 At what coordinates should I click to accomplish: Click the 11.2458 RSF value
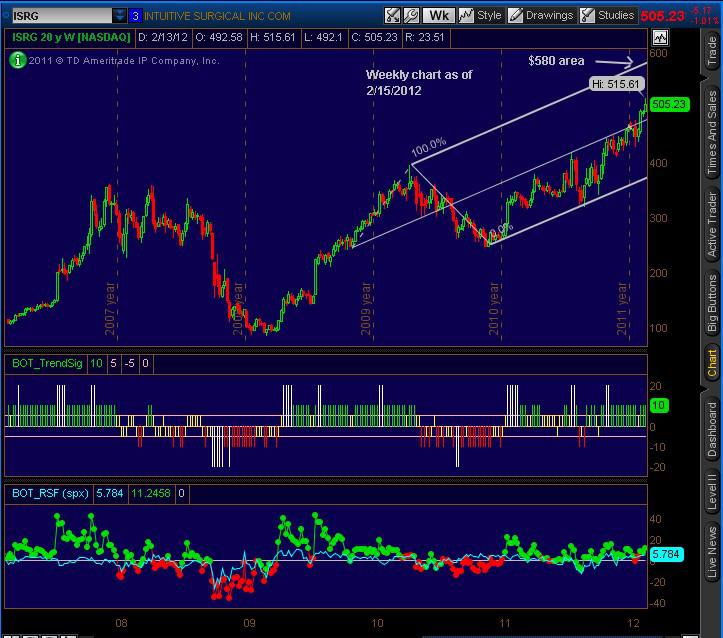(x=151, y=493)
